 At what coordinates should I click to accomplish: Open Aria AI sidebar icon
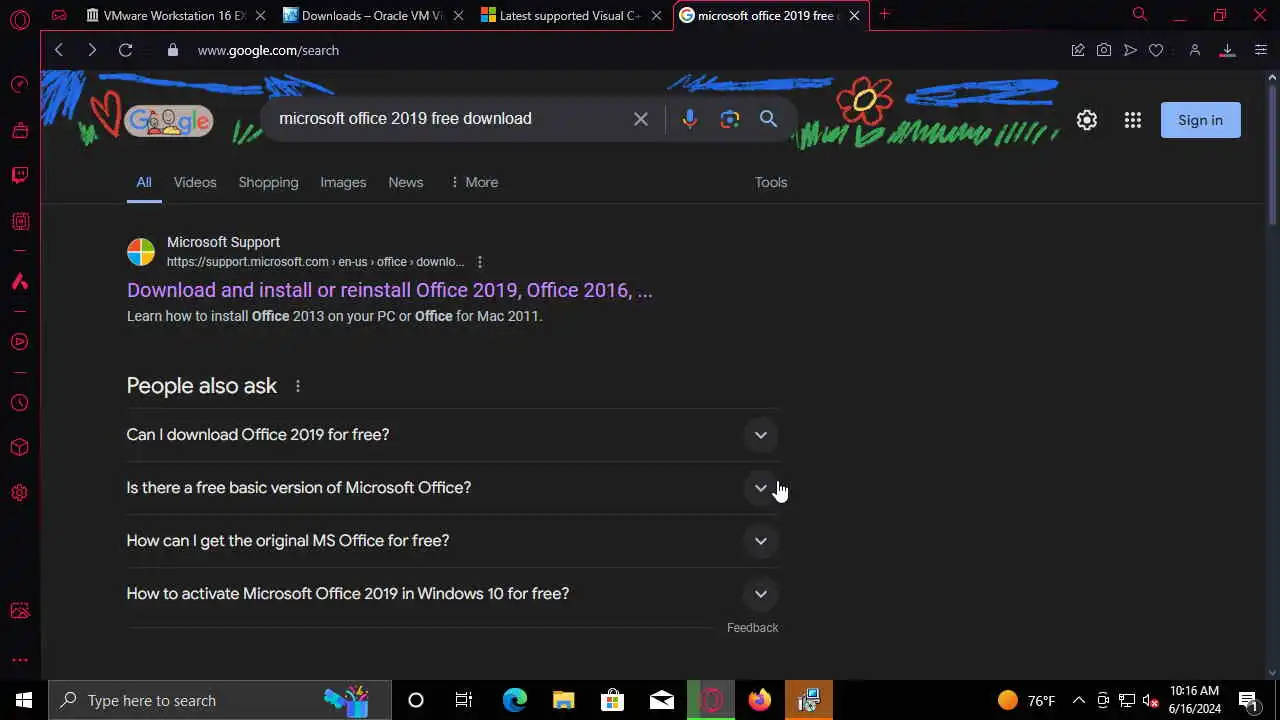point(20,282)
